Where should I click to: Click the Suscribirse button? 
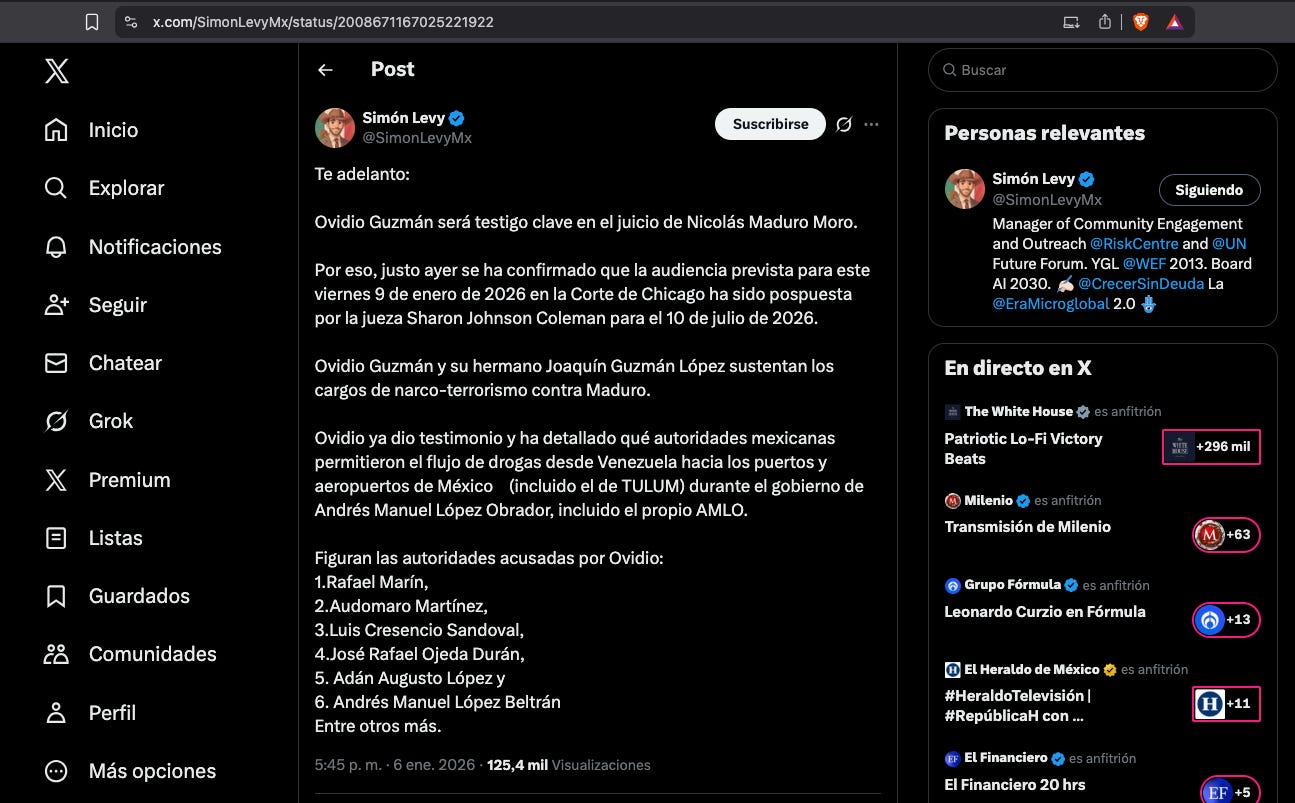tap(770, 124)
